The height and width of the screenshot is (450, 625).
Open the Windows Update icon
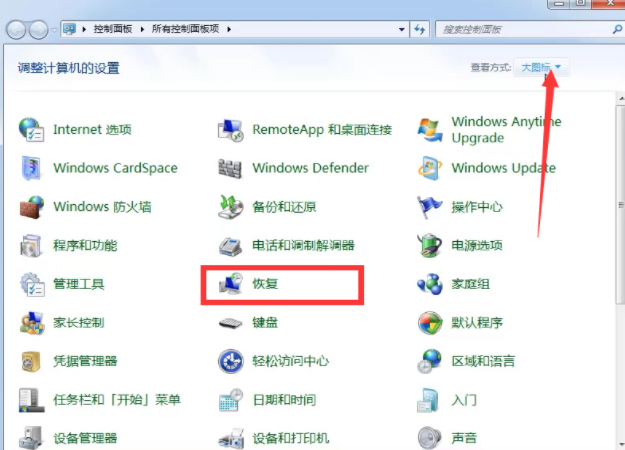pos(430,168)
